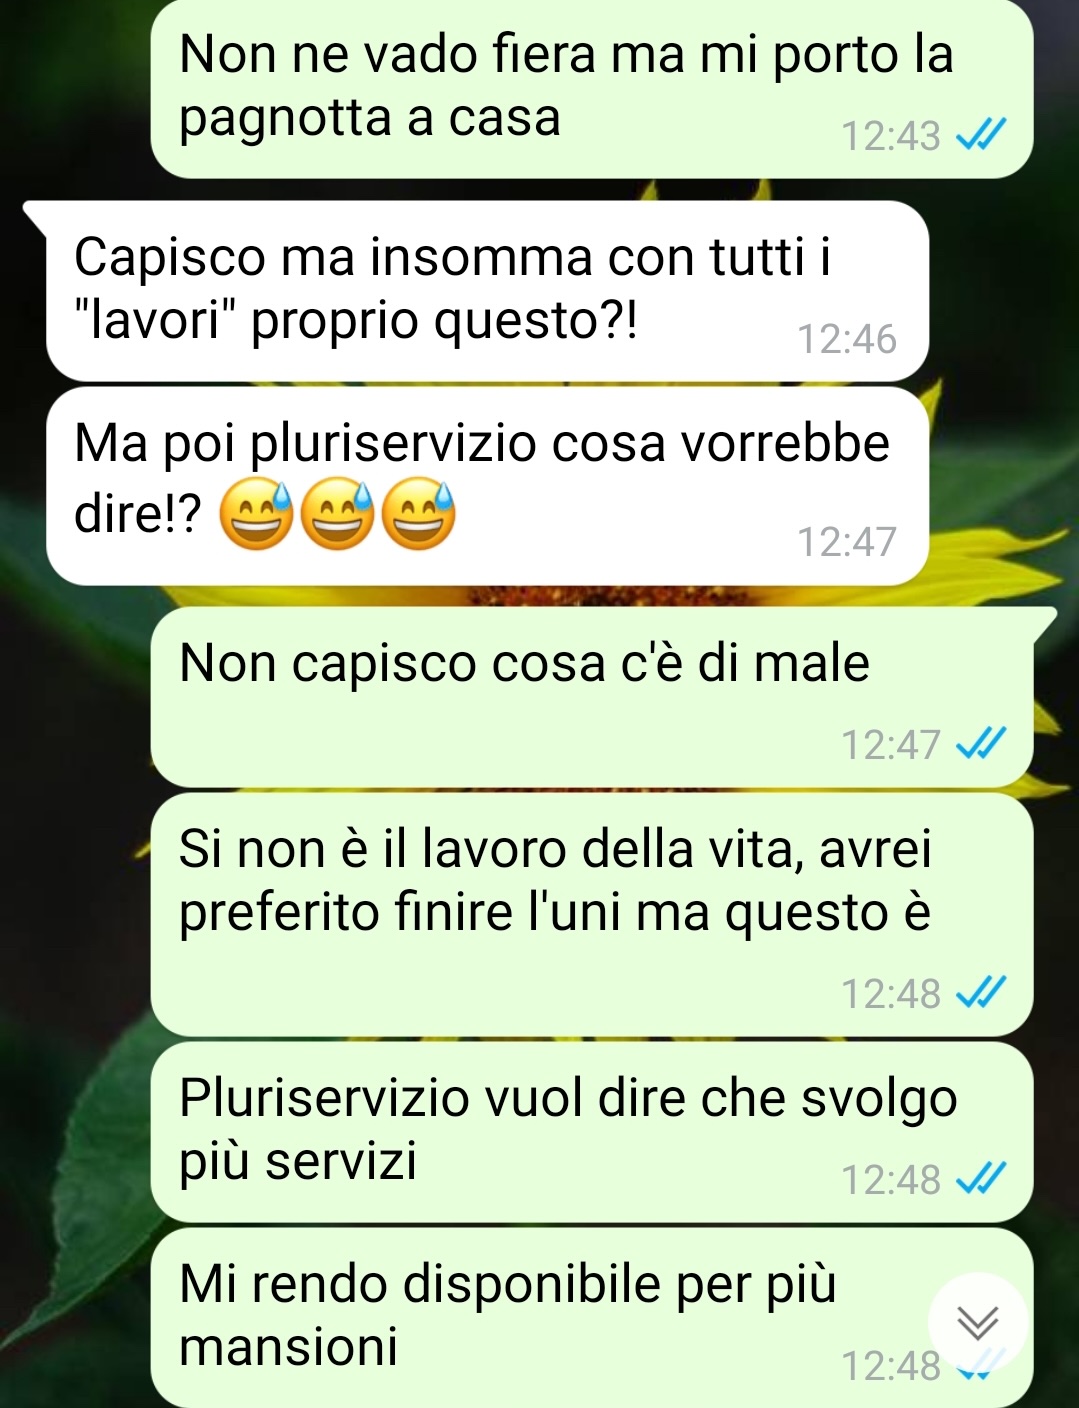Image resolution: width=1079 pixels, height=1408 pixels.
Task: Select 'Si non è il lavoro della vita' message
Action: [591, 915]
